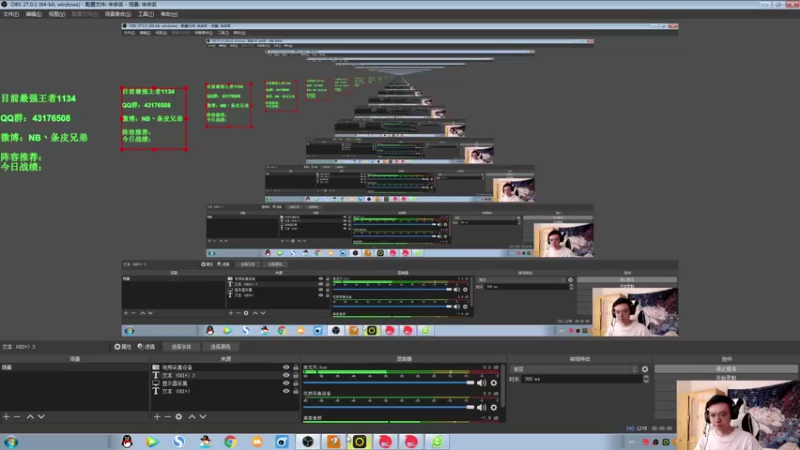Move selected source up in list
Viewport: 800px width, 450px height.
click(192, 417)
